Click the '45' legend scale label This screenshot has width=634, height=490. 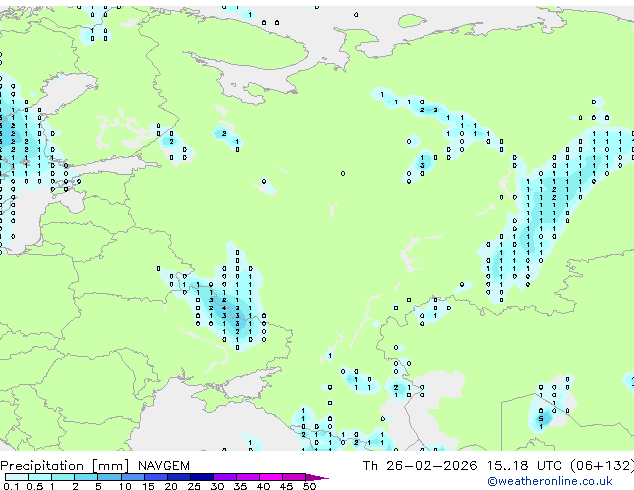pos(286,486)
